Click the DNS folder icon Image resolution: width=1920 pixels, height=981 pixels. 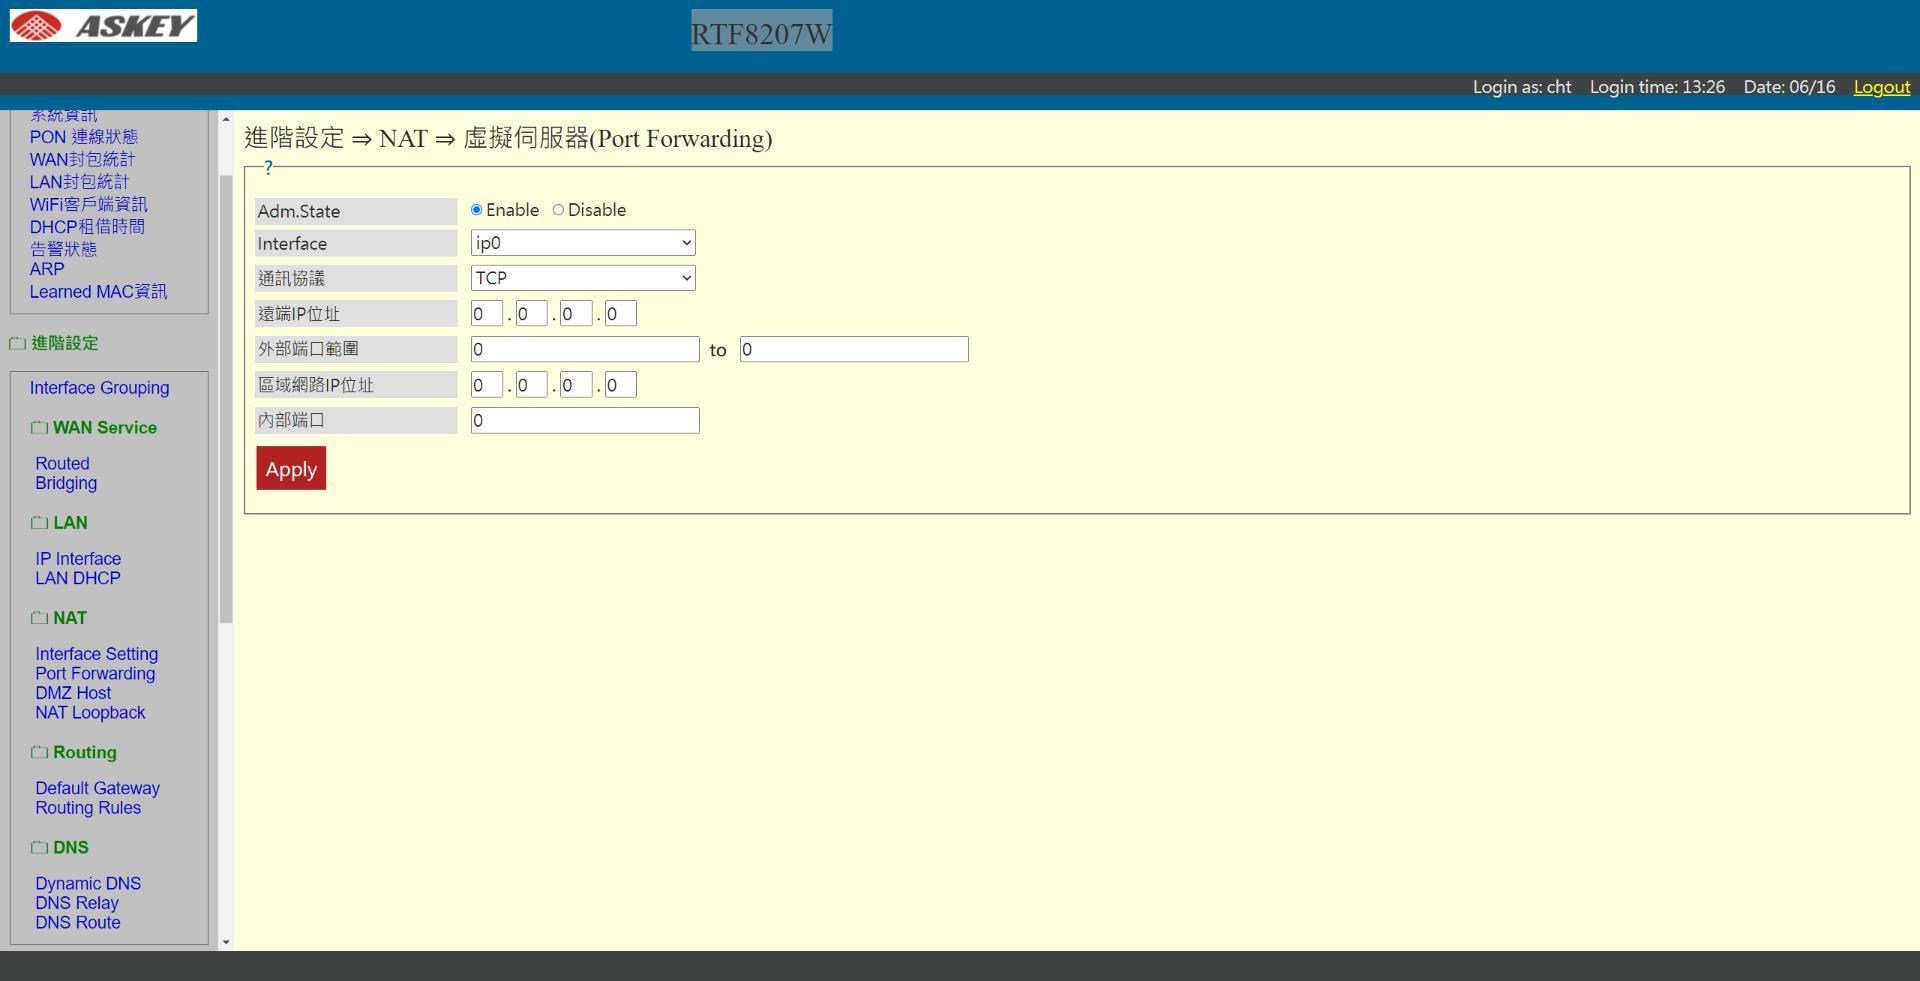(39, 847)
